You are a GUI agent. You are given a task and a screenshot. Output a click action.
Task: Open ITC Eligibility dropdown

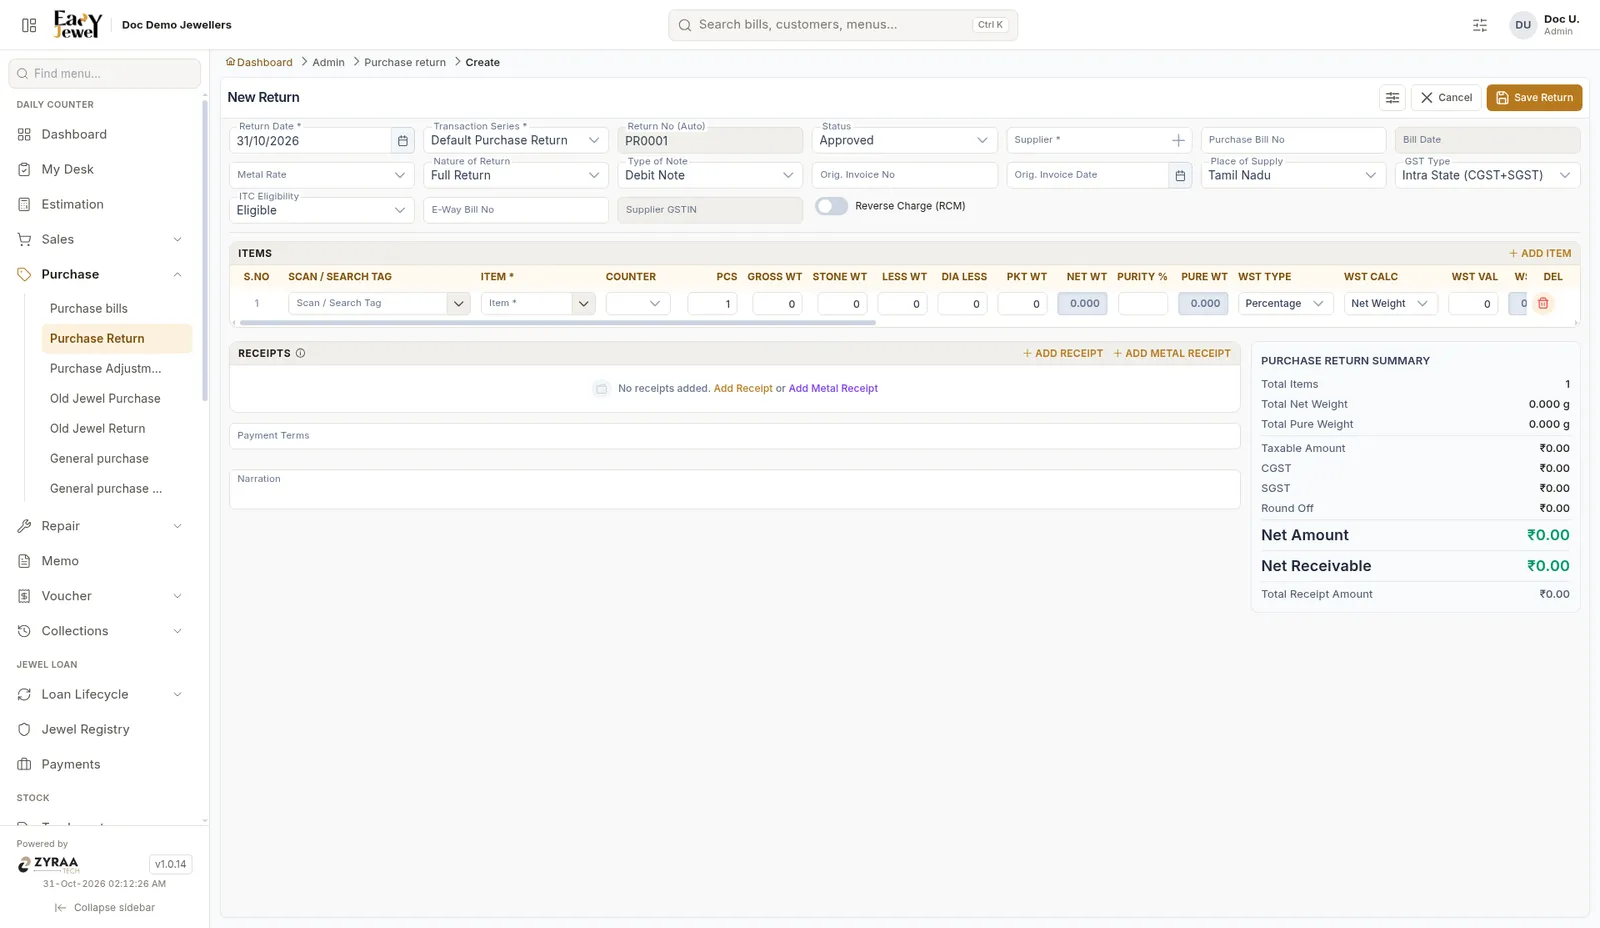pyautogui.click(x=321, y=211)
